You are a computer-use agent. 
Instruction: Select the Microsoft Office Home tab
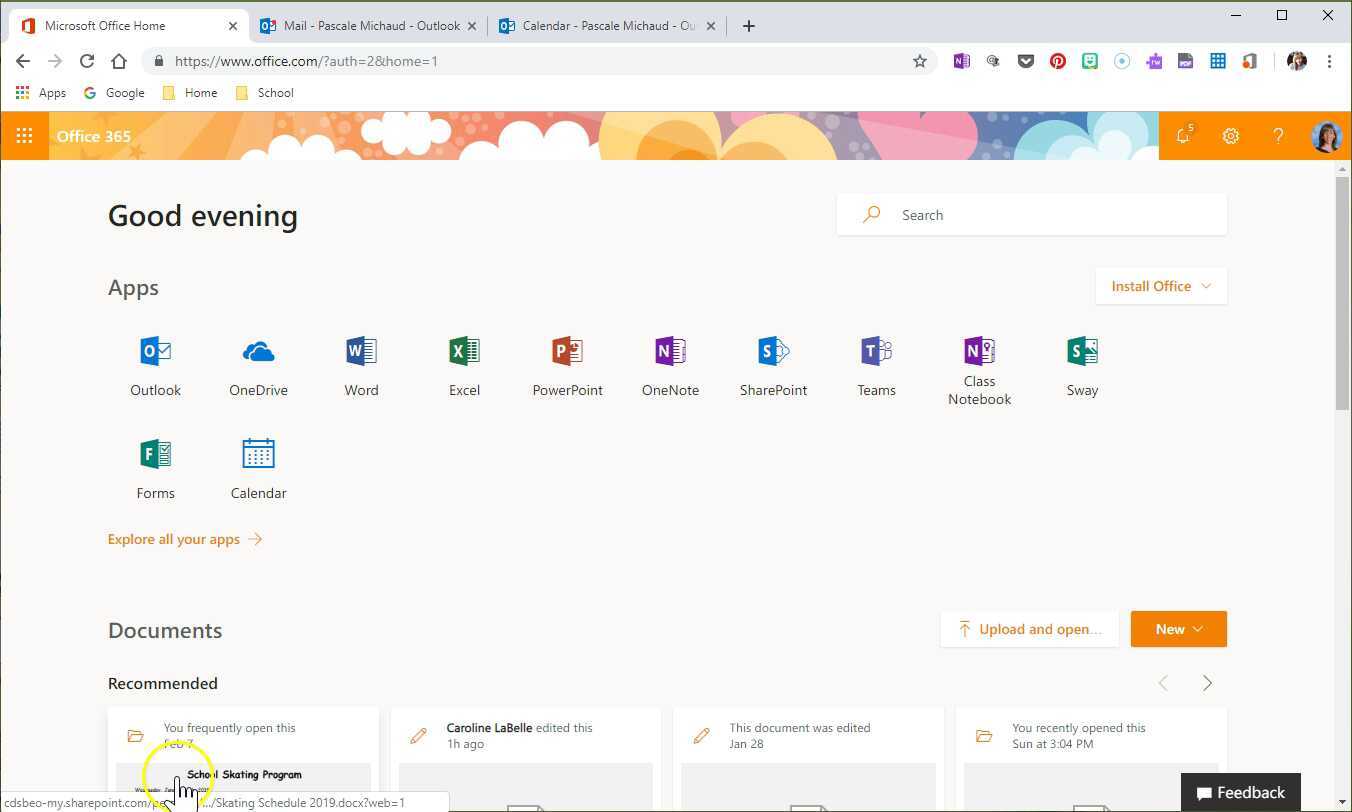point(128,26)
